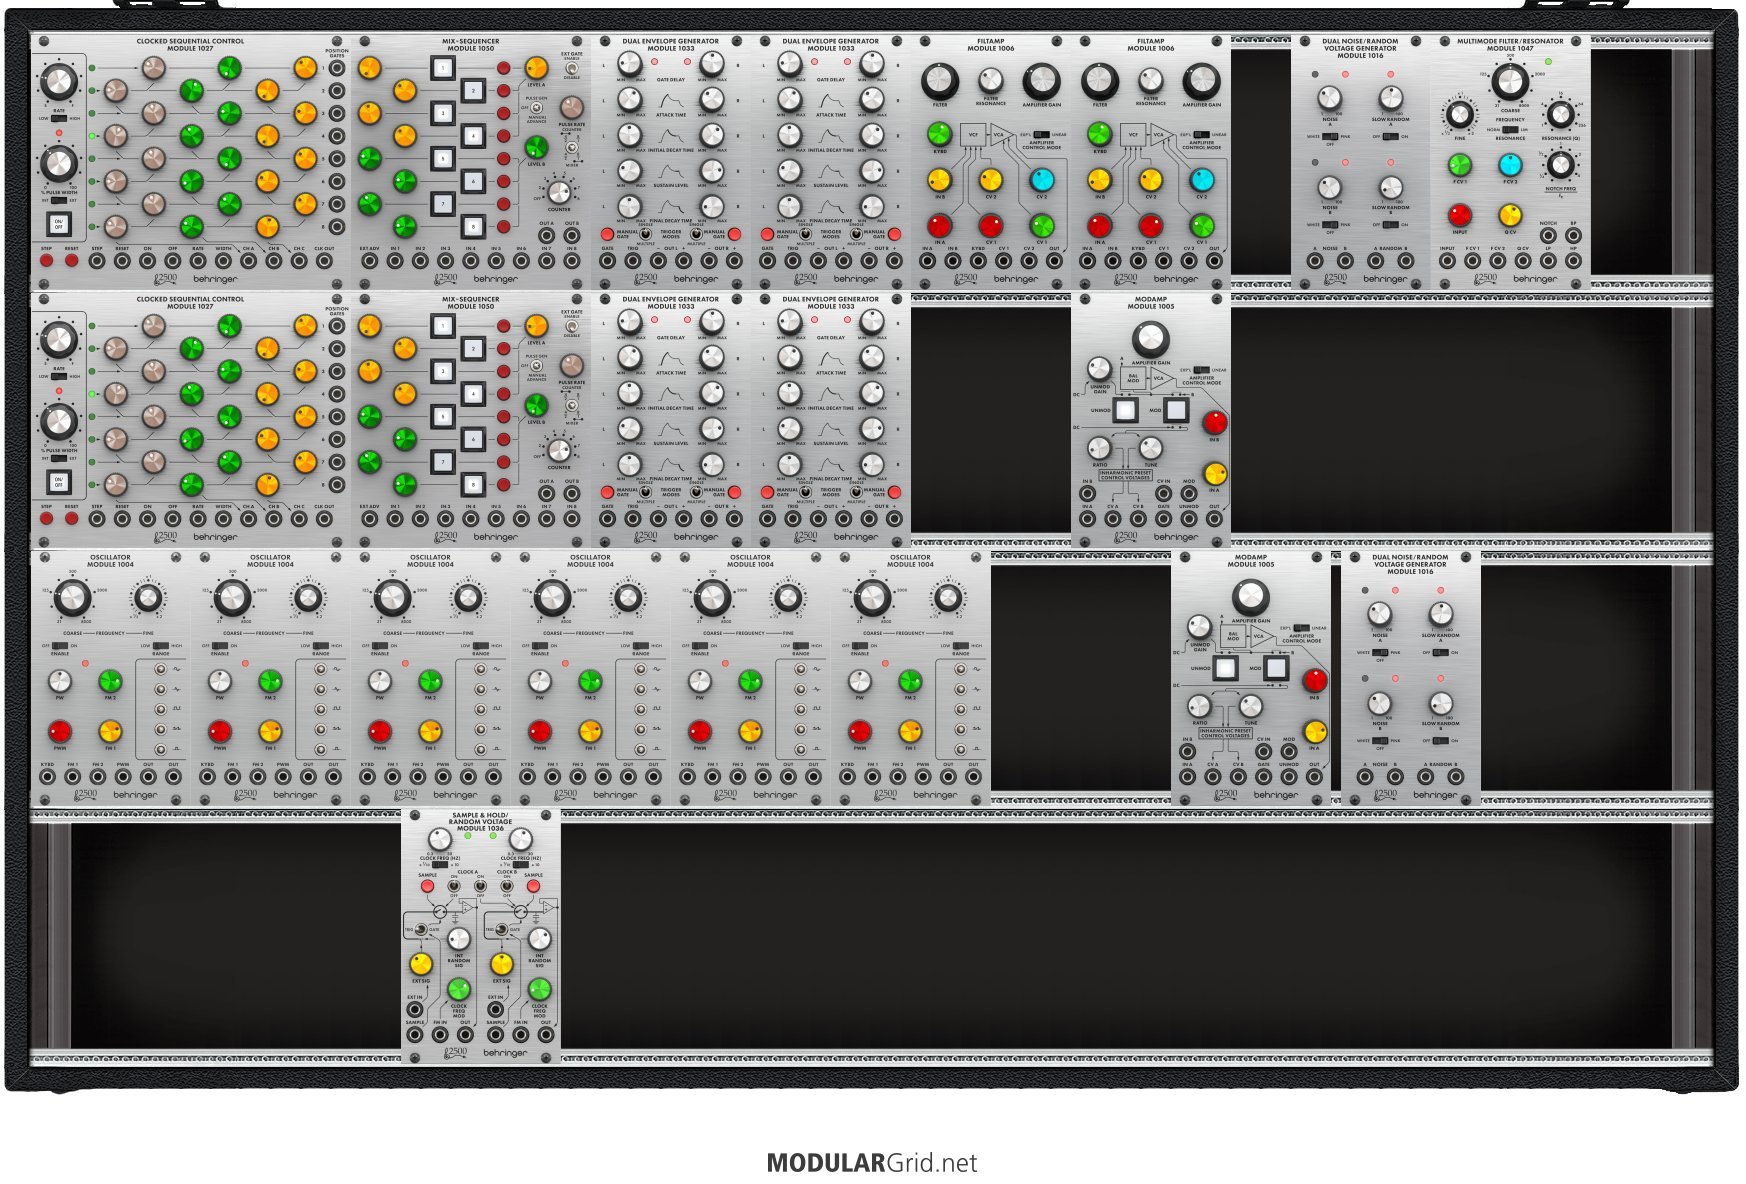Push On/Off button on top-row Module 1027
Viewport: 1746px width, 1184px height.
click(x=59, y=225)
